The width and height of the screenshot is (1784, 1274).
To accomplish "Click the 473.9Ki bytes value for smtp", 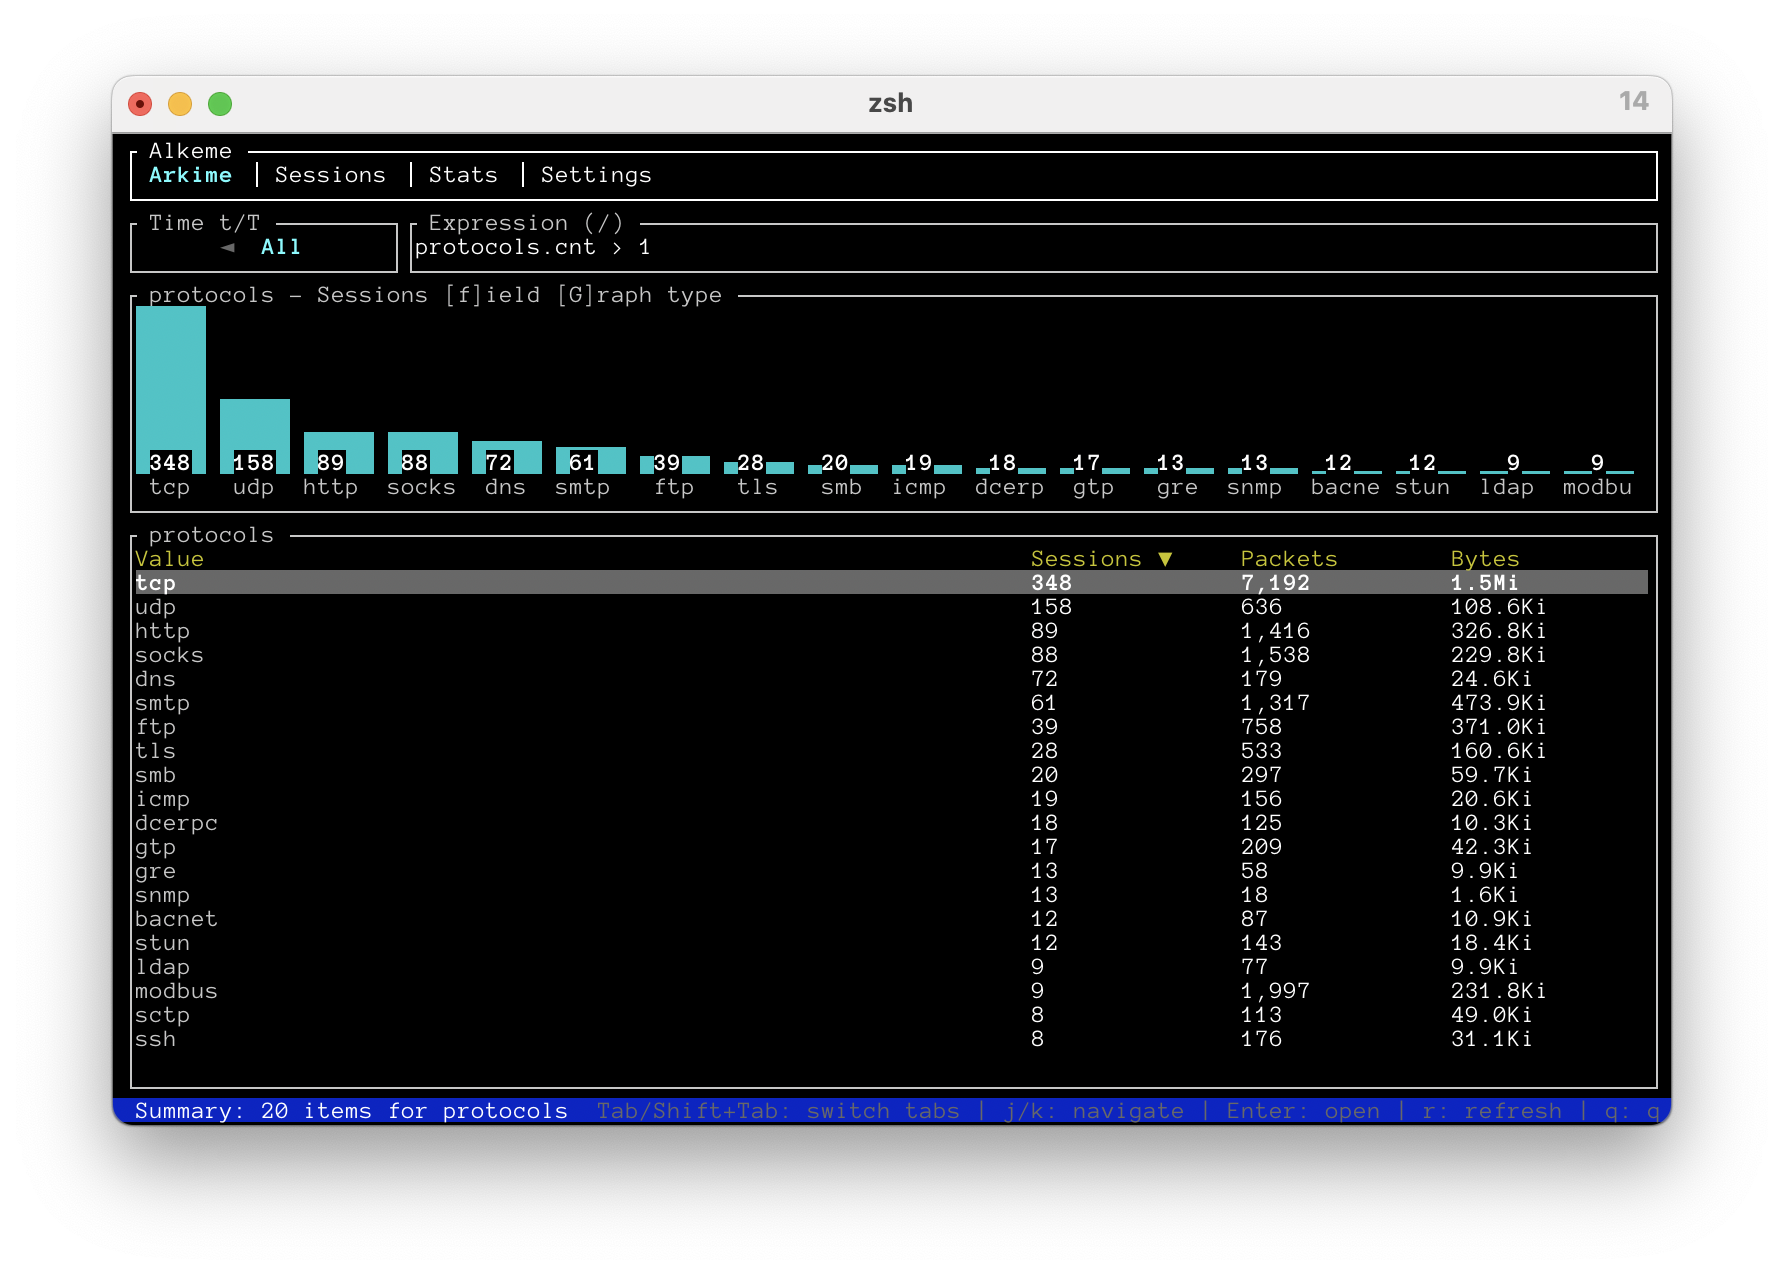I will (x=1498, y=703).
